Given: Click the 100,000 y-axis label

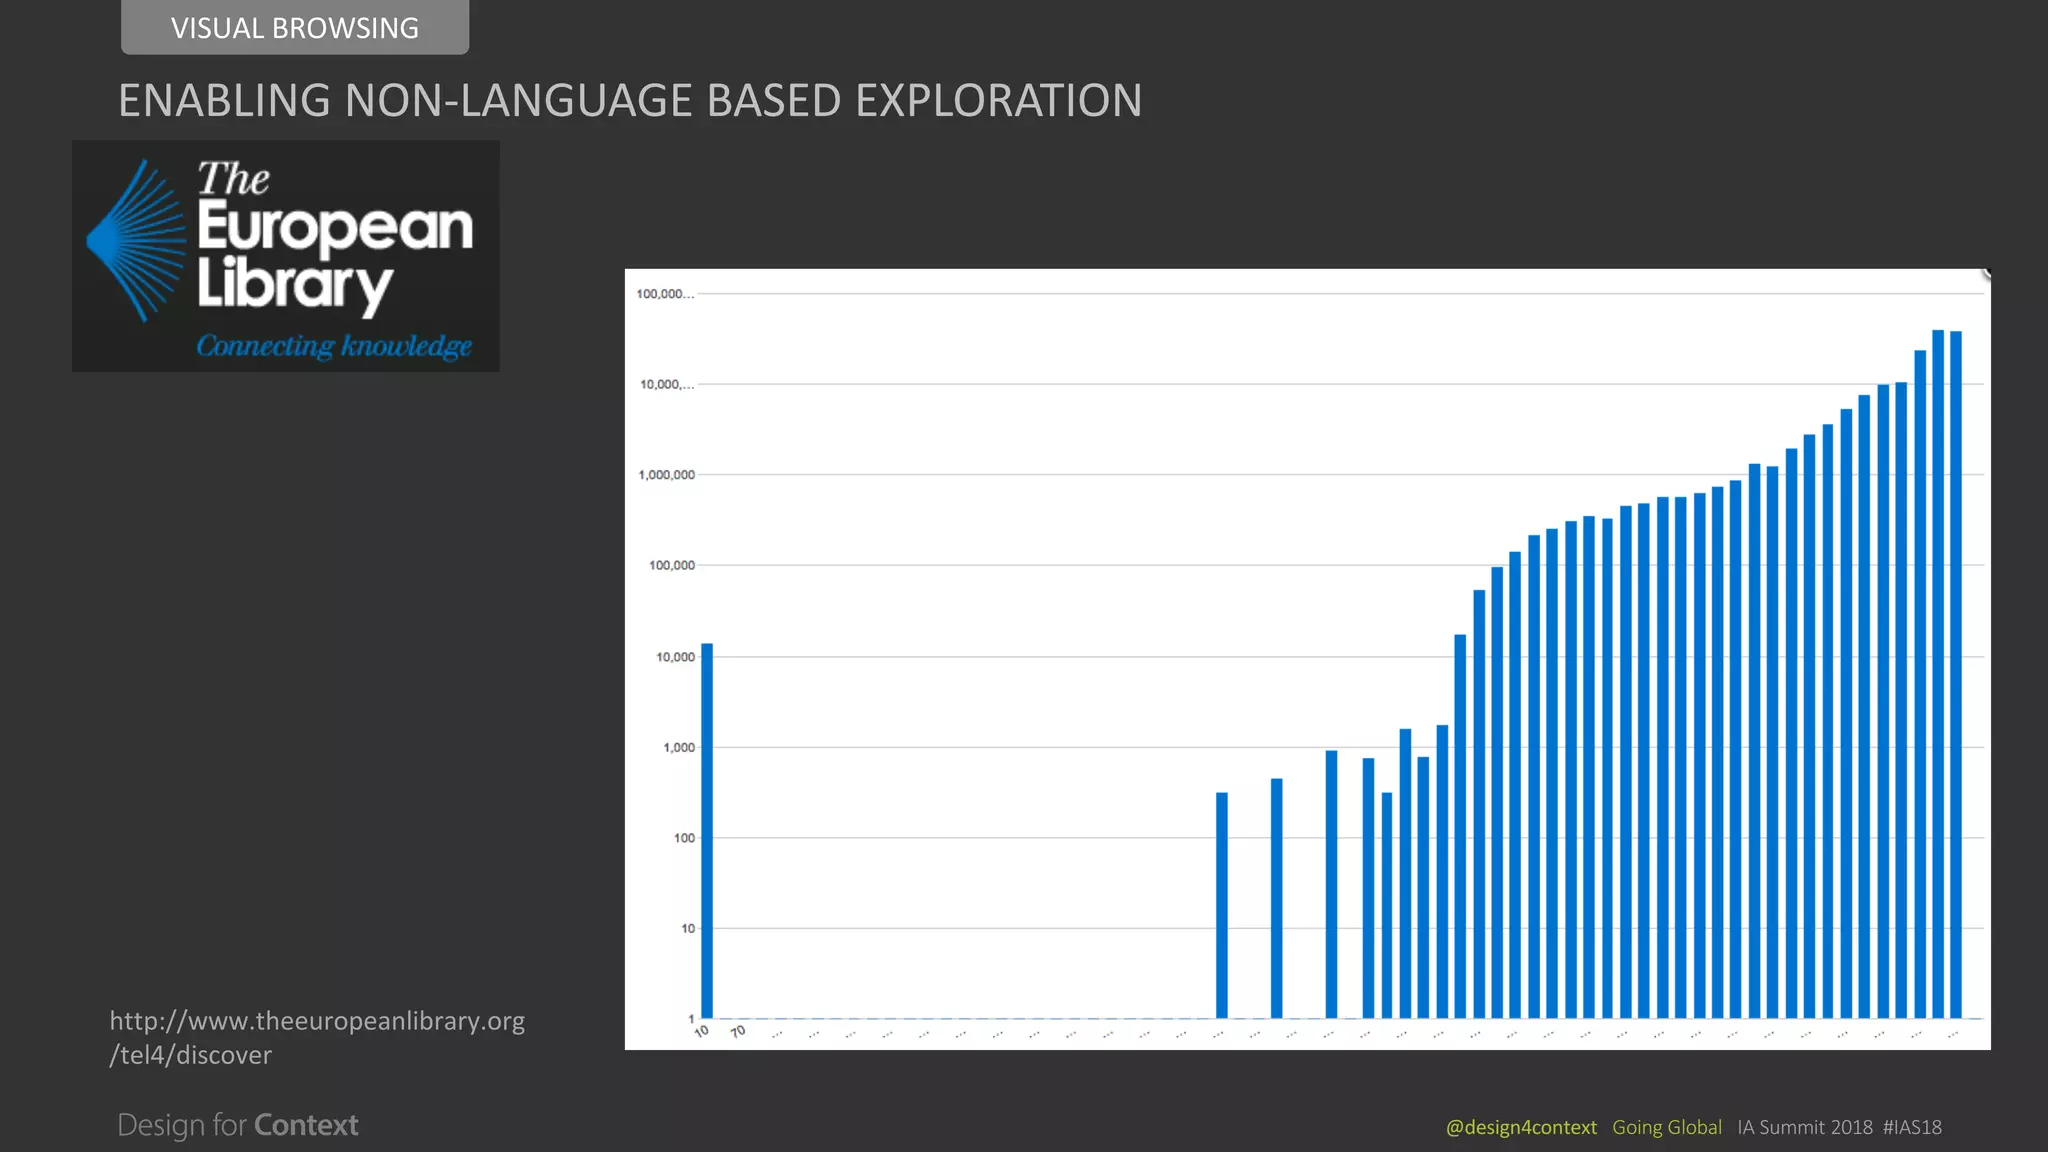Looking at the screenshot, I should 671,566.
